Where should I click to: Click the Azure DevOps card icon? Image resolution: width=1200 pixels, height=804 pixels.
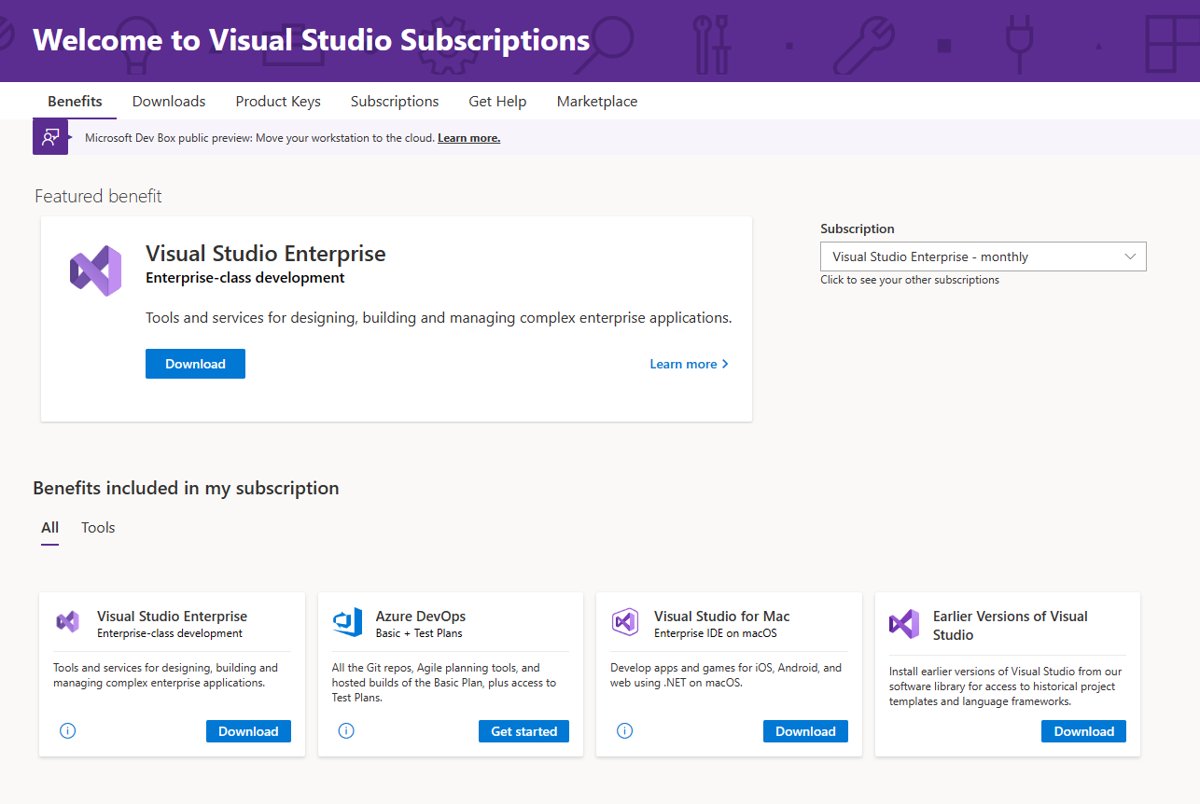coord(347,622)
